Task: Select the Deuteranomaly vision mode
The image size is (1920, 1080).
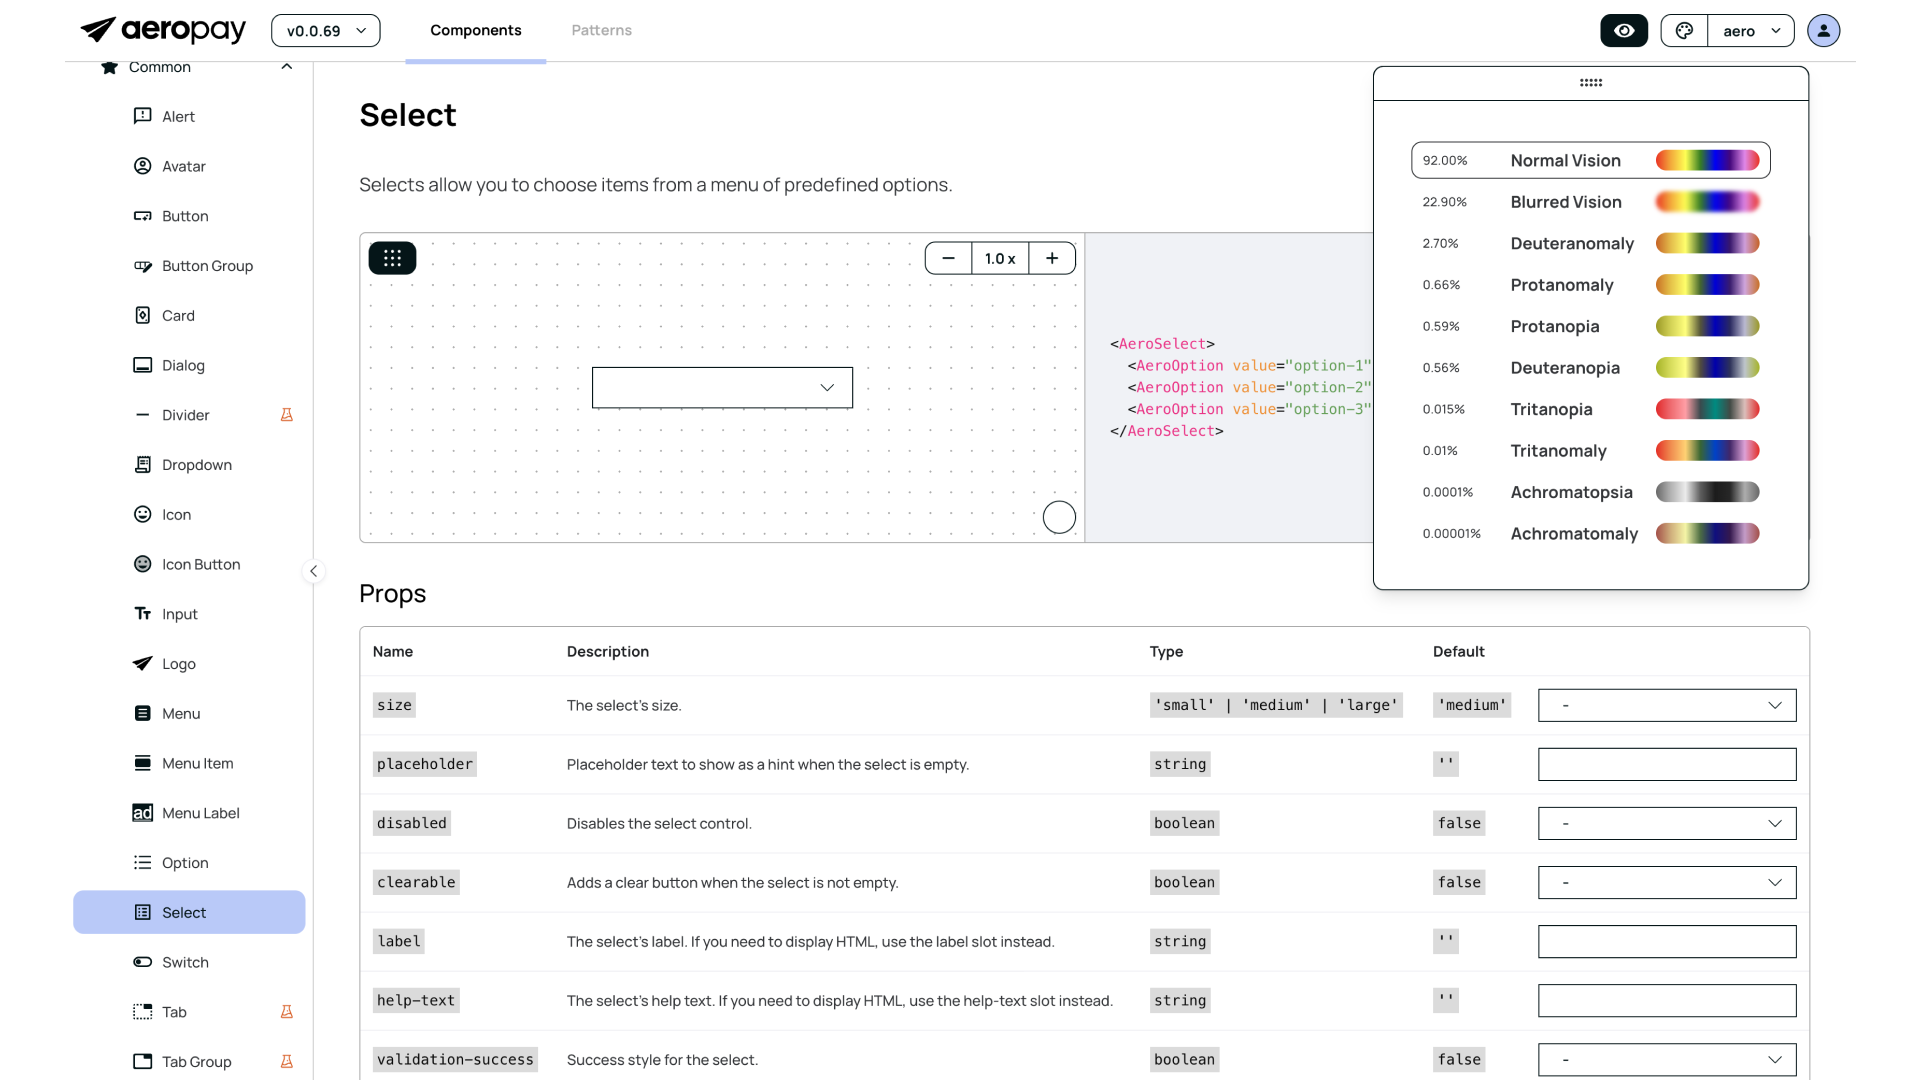Action: (x=1571, y=243)
